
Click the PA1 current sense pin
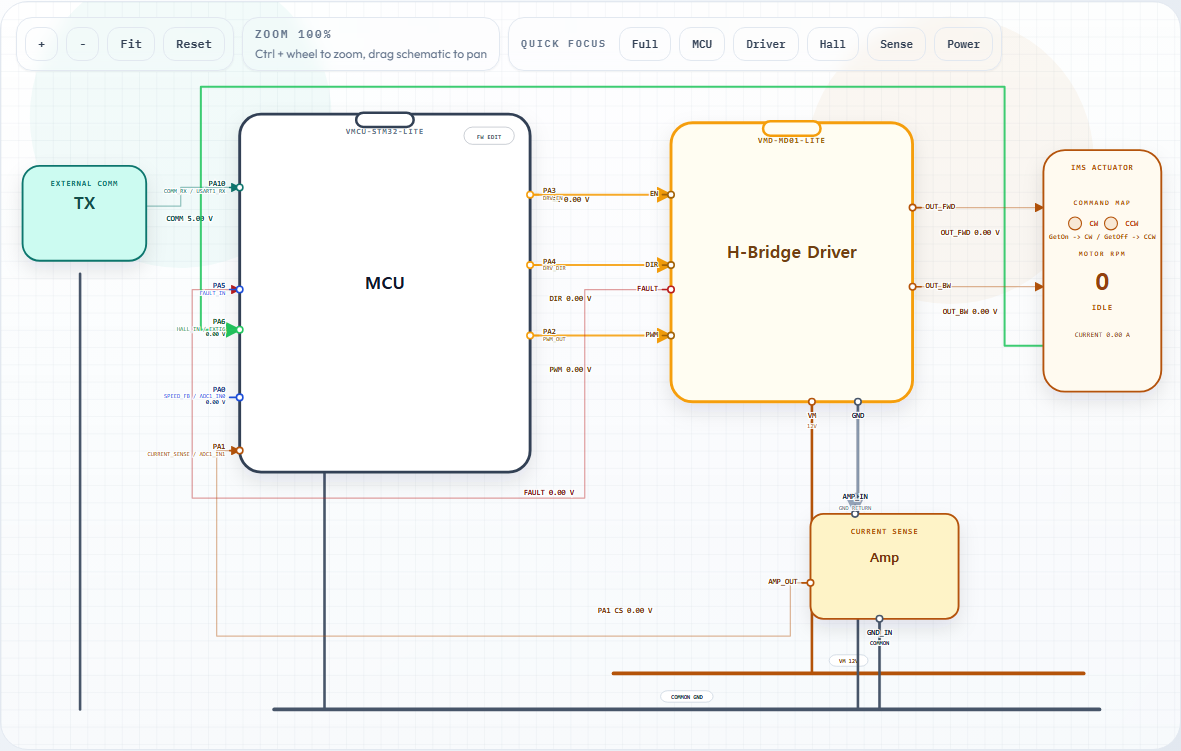point(240,450)
